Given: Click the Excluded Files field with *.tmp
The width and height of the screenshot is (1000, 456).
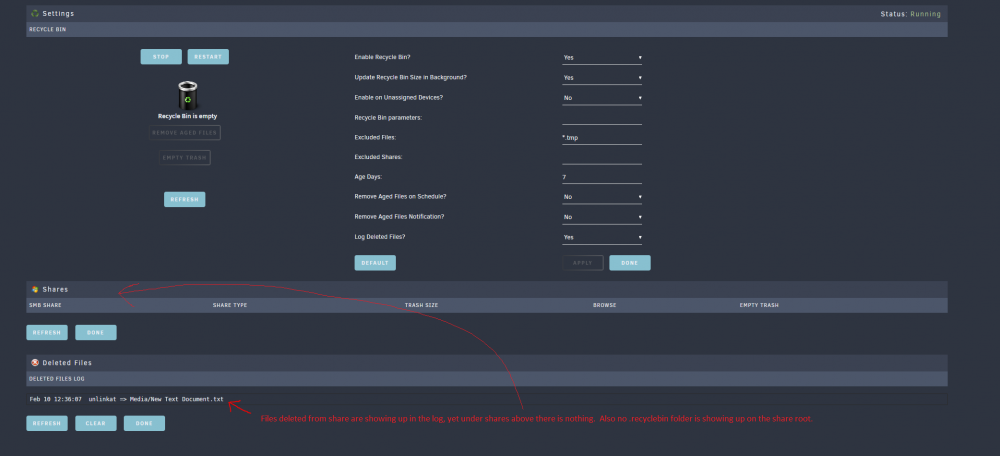Looking at the screenshot, I should coord(602,138).
